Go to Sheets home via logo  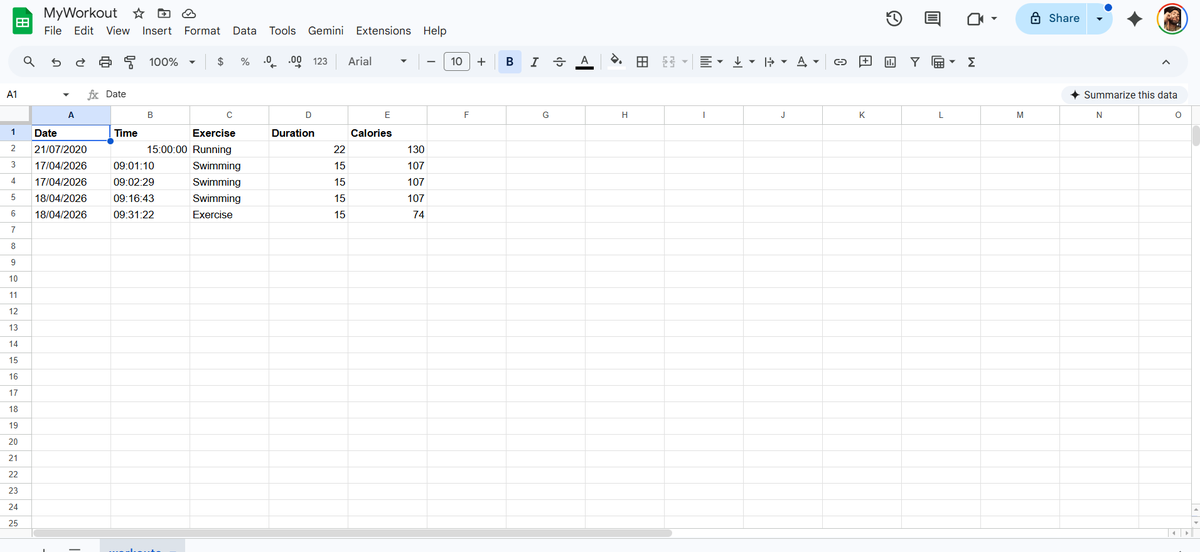coord(21,22)
